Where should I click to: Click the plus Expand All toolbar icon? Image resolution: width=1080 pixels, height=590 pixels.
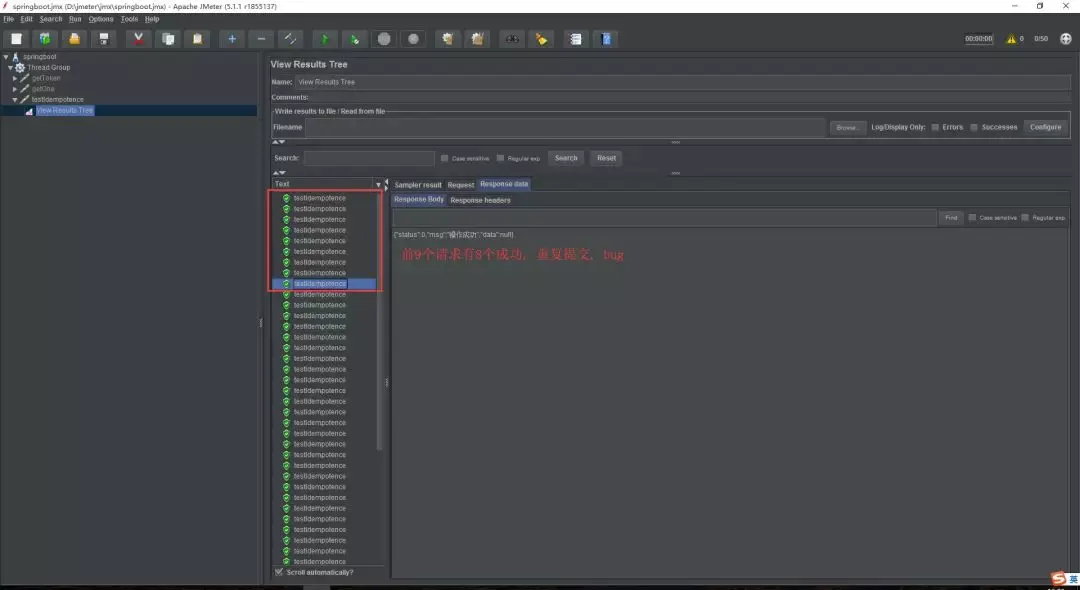pos(232,39)
